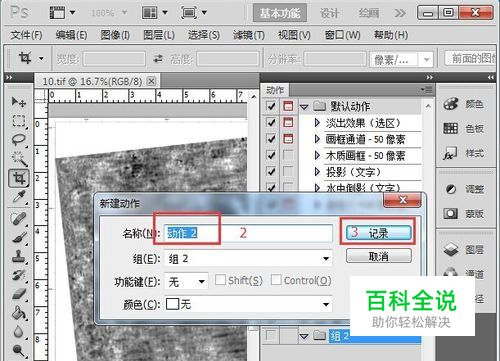The height and width of the screenshot is (361, 500).
Task: Click the 记录 record button
Action: (x=378, y=233)
